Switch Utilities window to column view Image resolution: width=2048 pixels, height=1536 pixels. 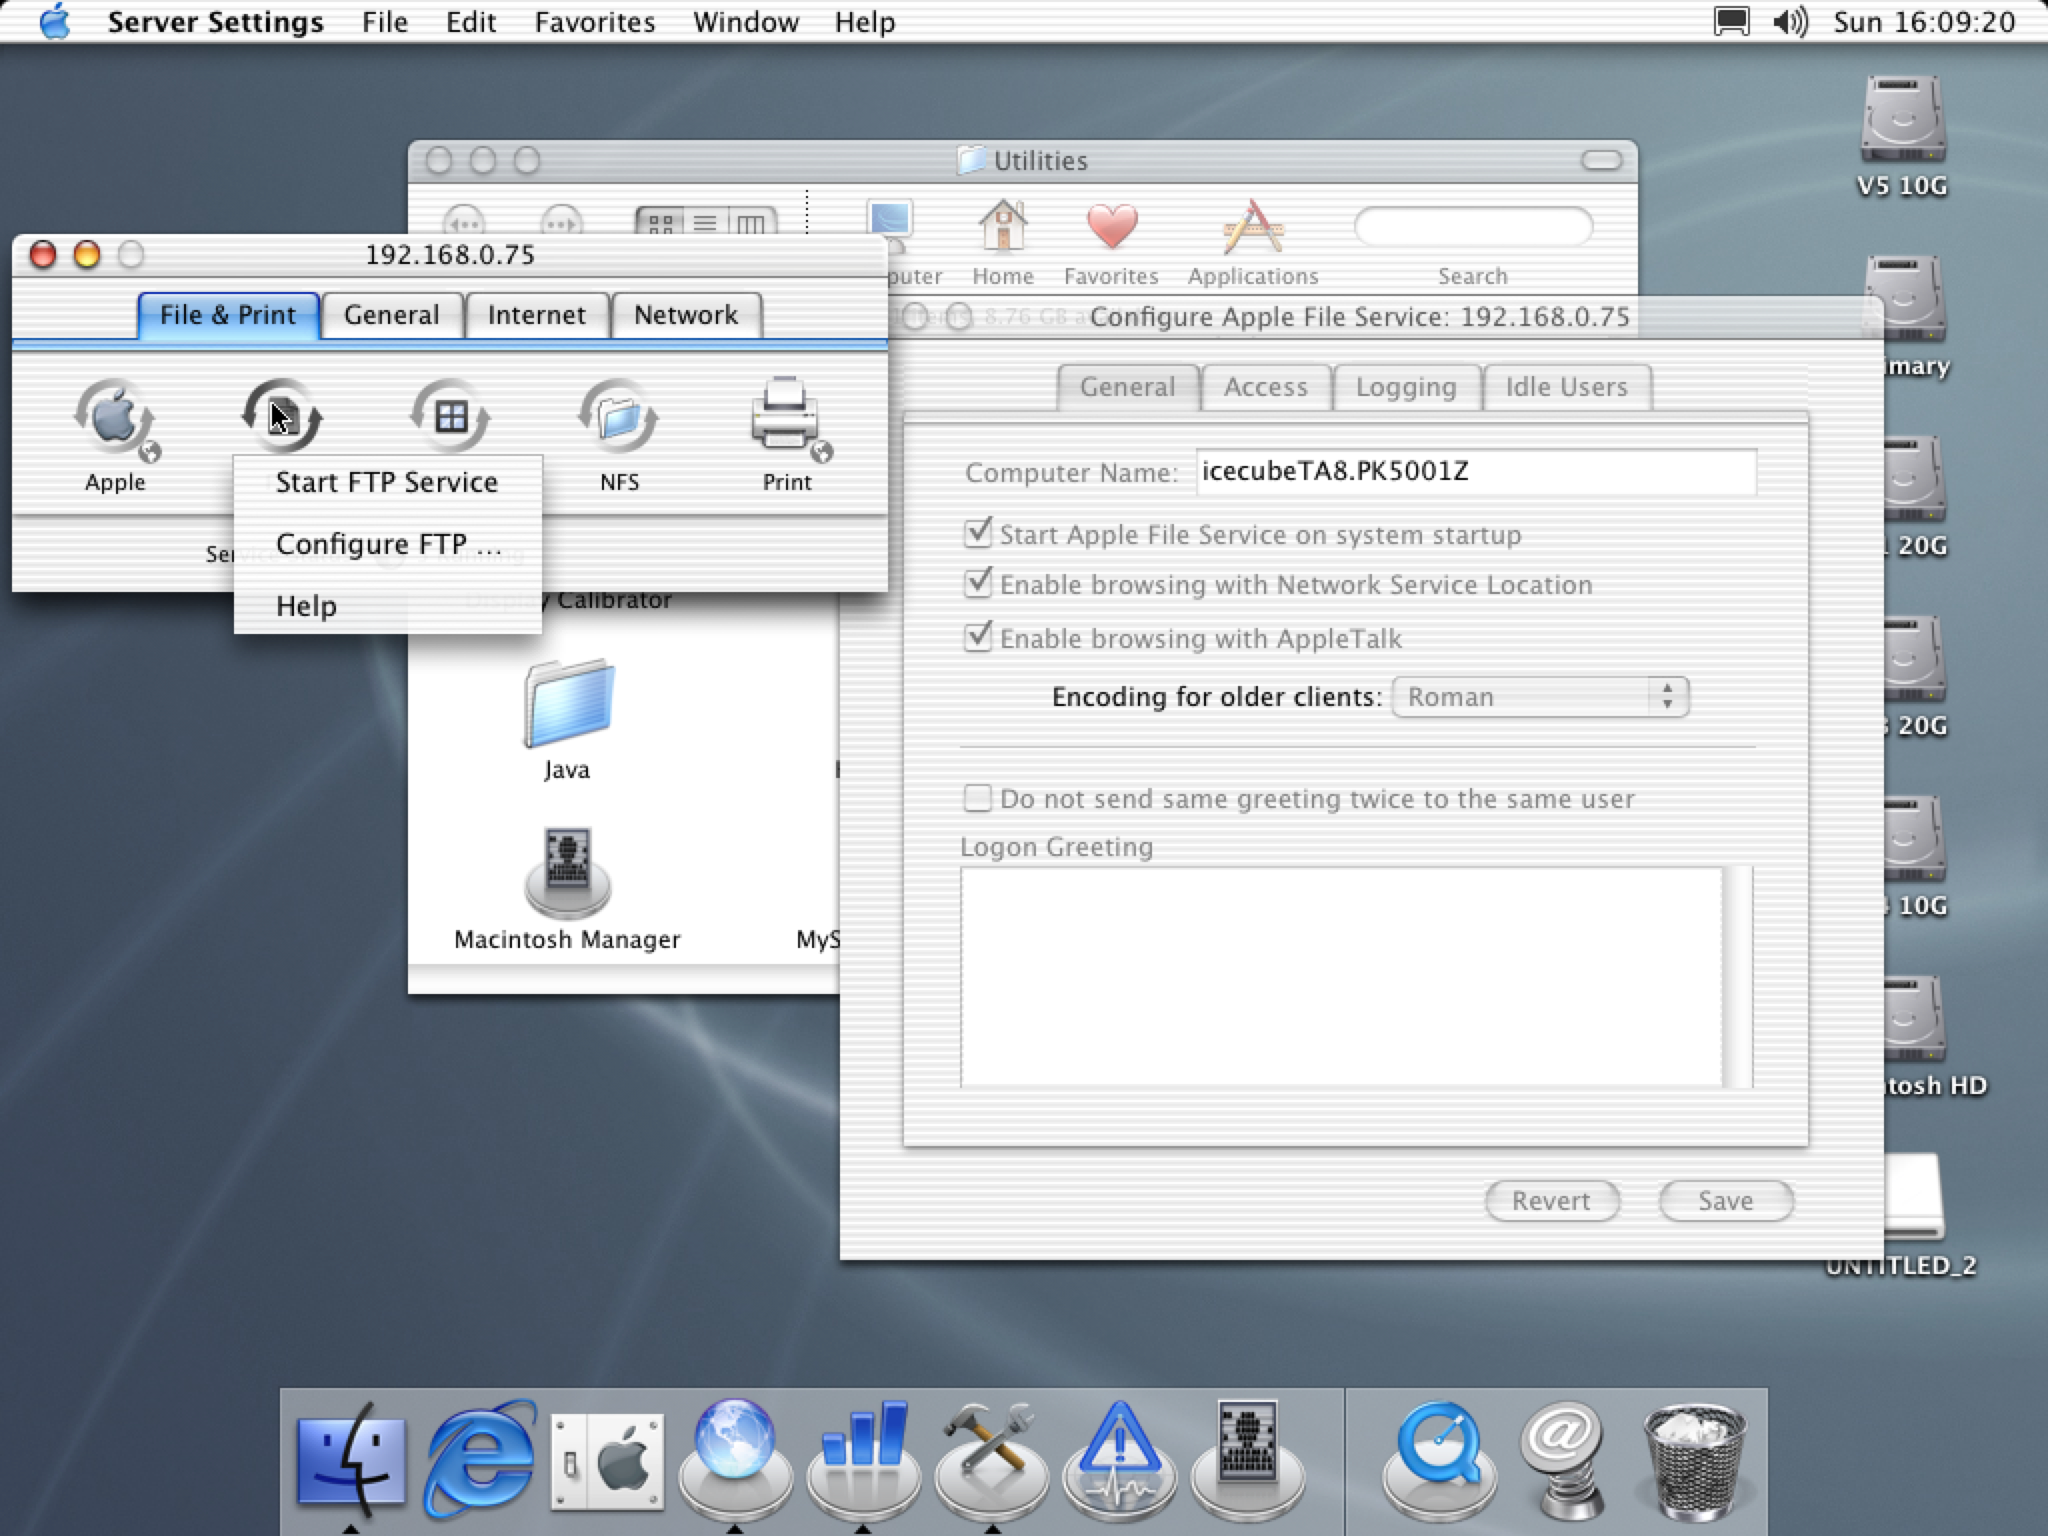click(x=752, y=223)
